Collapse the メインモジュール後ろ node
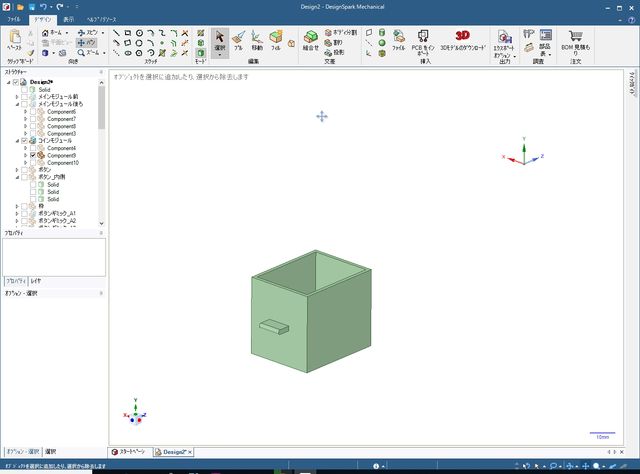Viewport: 640px width, 474px height. (x=17, y=104)
